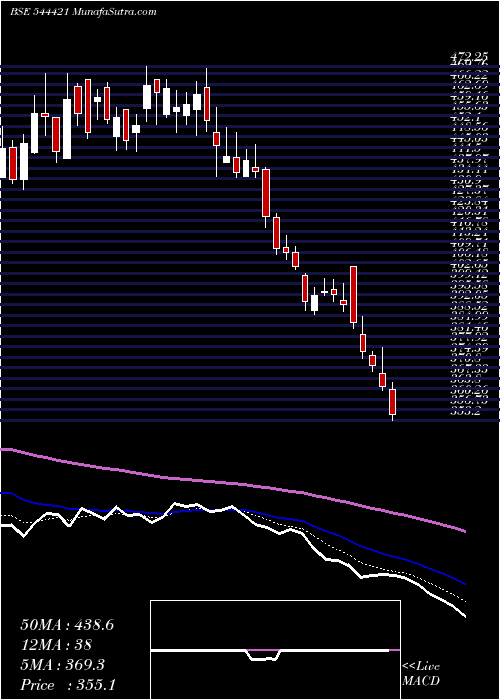Viewport: 500px width, 700px height.
Task: Select the '5MA : 369.3' readout
Action: point(62,665)
